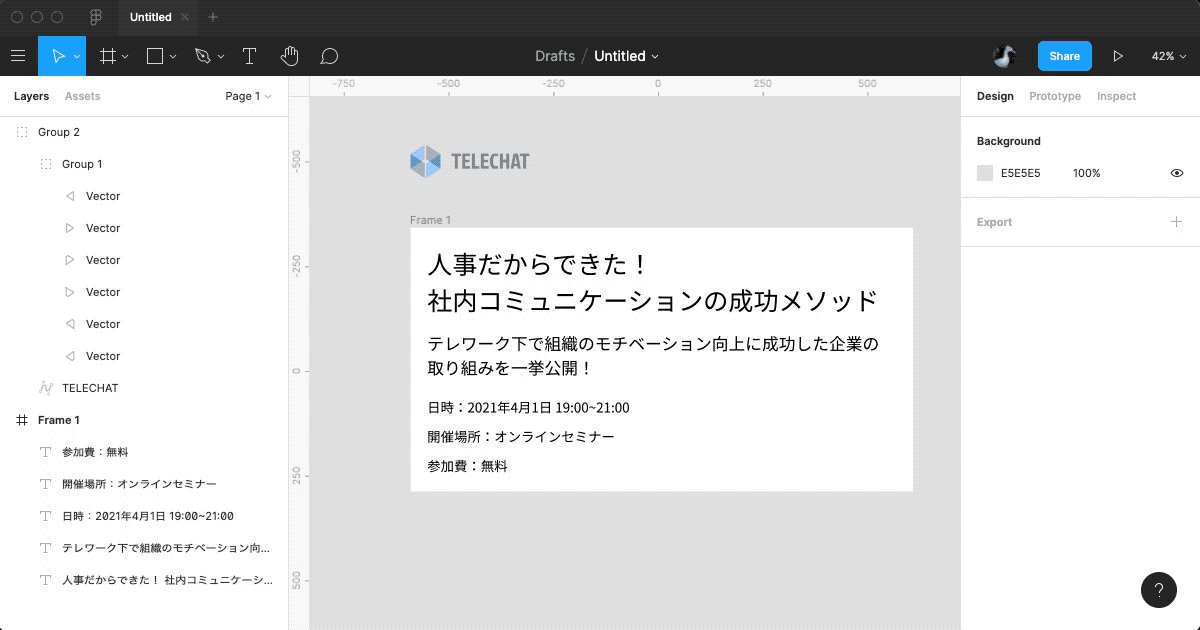The height and width of the screenshot is (630, 1200).
Task: Select the Text tool
Action: pyautogui.click(x=250, y=56)
